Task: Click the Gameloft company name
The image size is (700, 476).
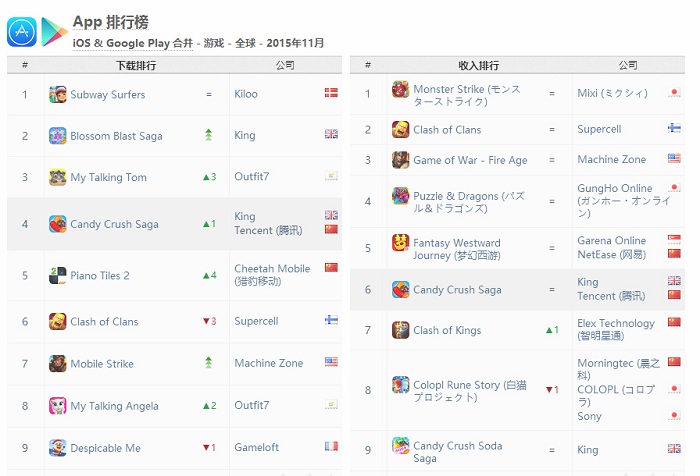Action: point(256,449)
